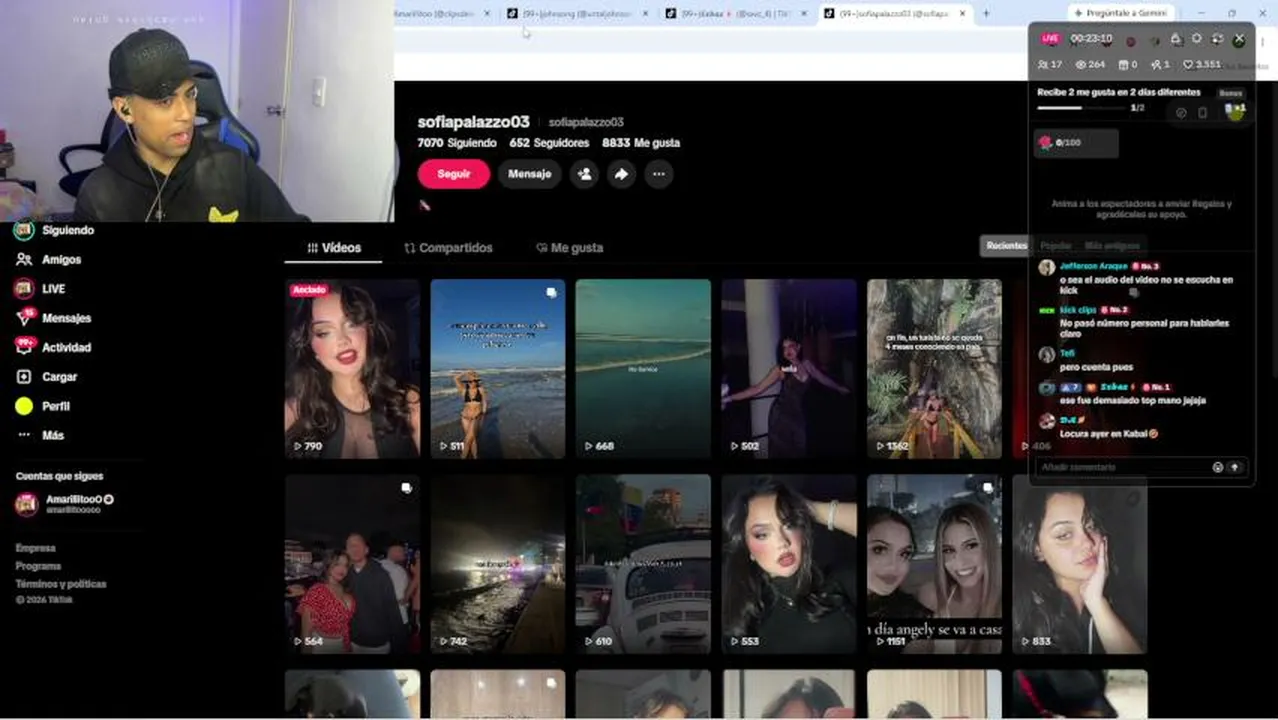Screen dimensions: 1278x720
Task: Open the night beach video with 742 views
Action: tap(498, 564)
